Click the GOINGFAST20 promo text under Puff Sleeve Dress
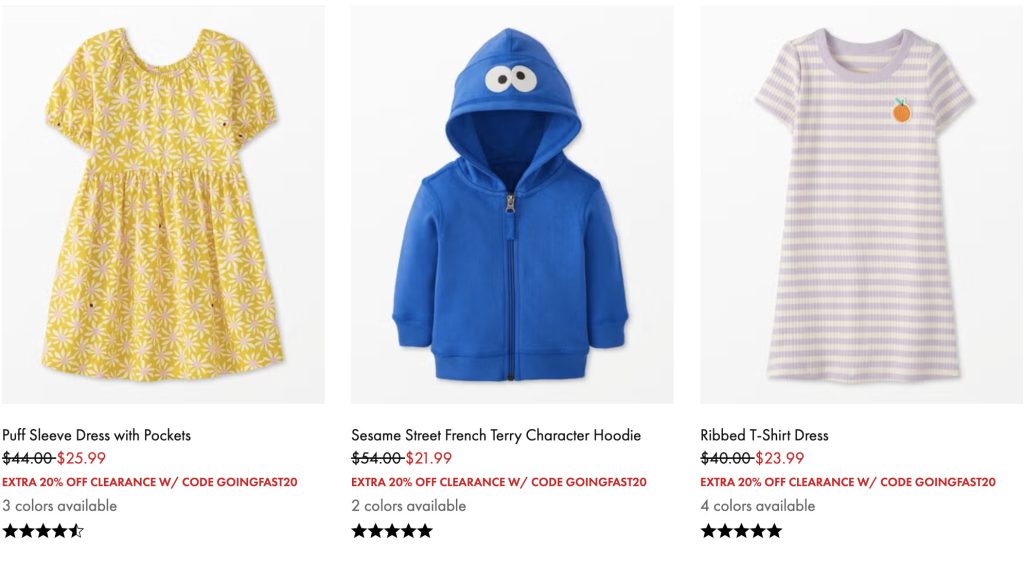The height and width of the screenshot is (569, 1024). (149, 482)
